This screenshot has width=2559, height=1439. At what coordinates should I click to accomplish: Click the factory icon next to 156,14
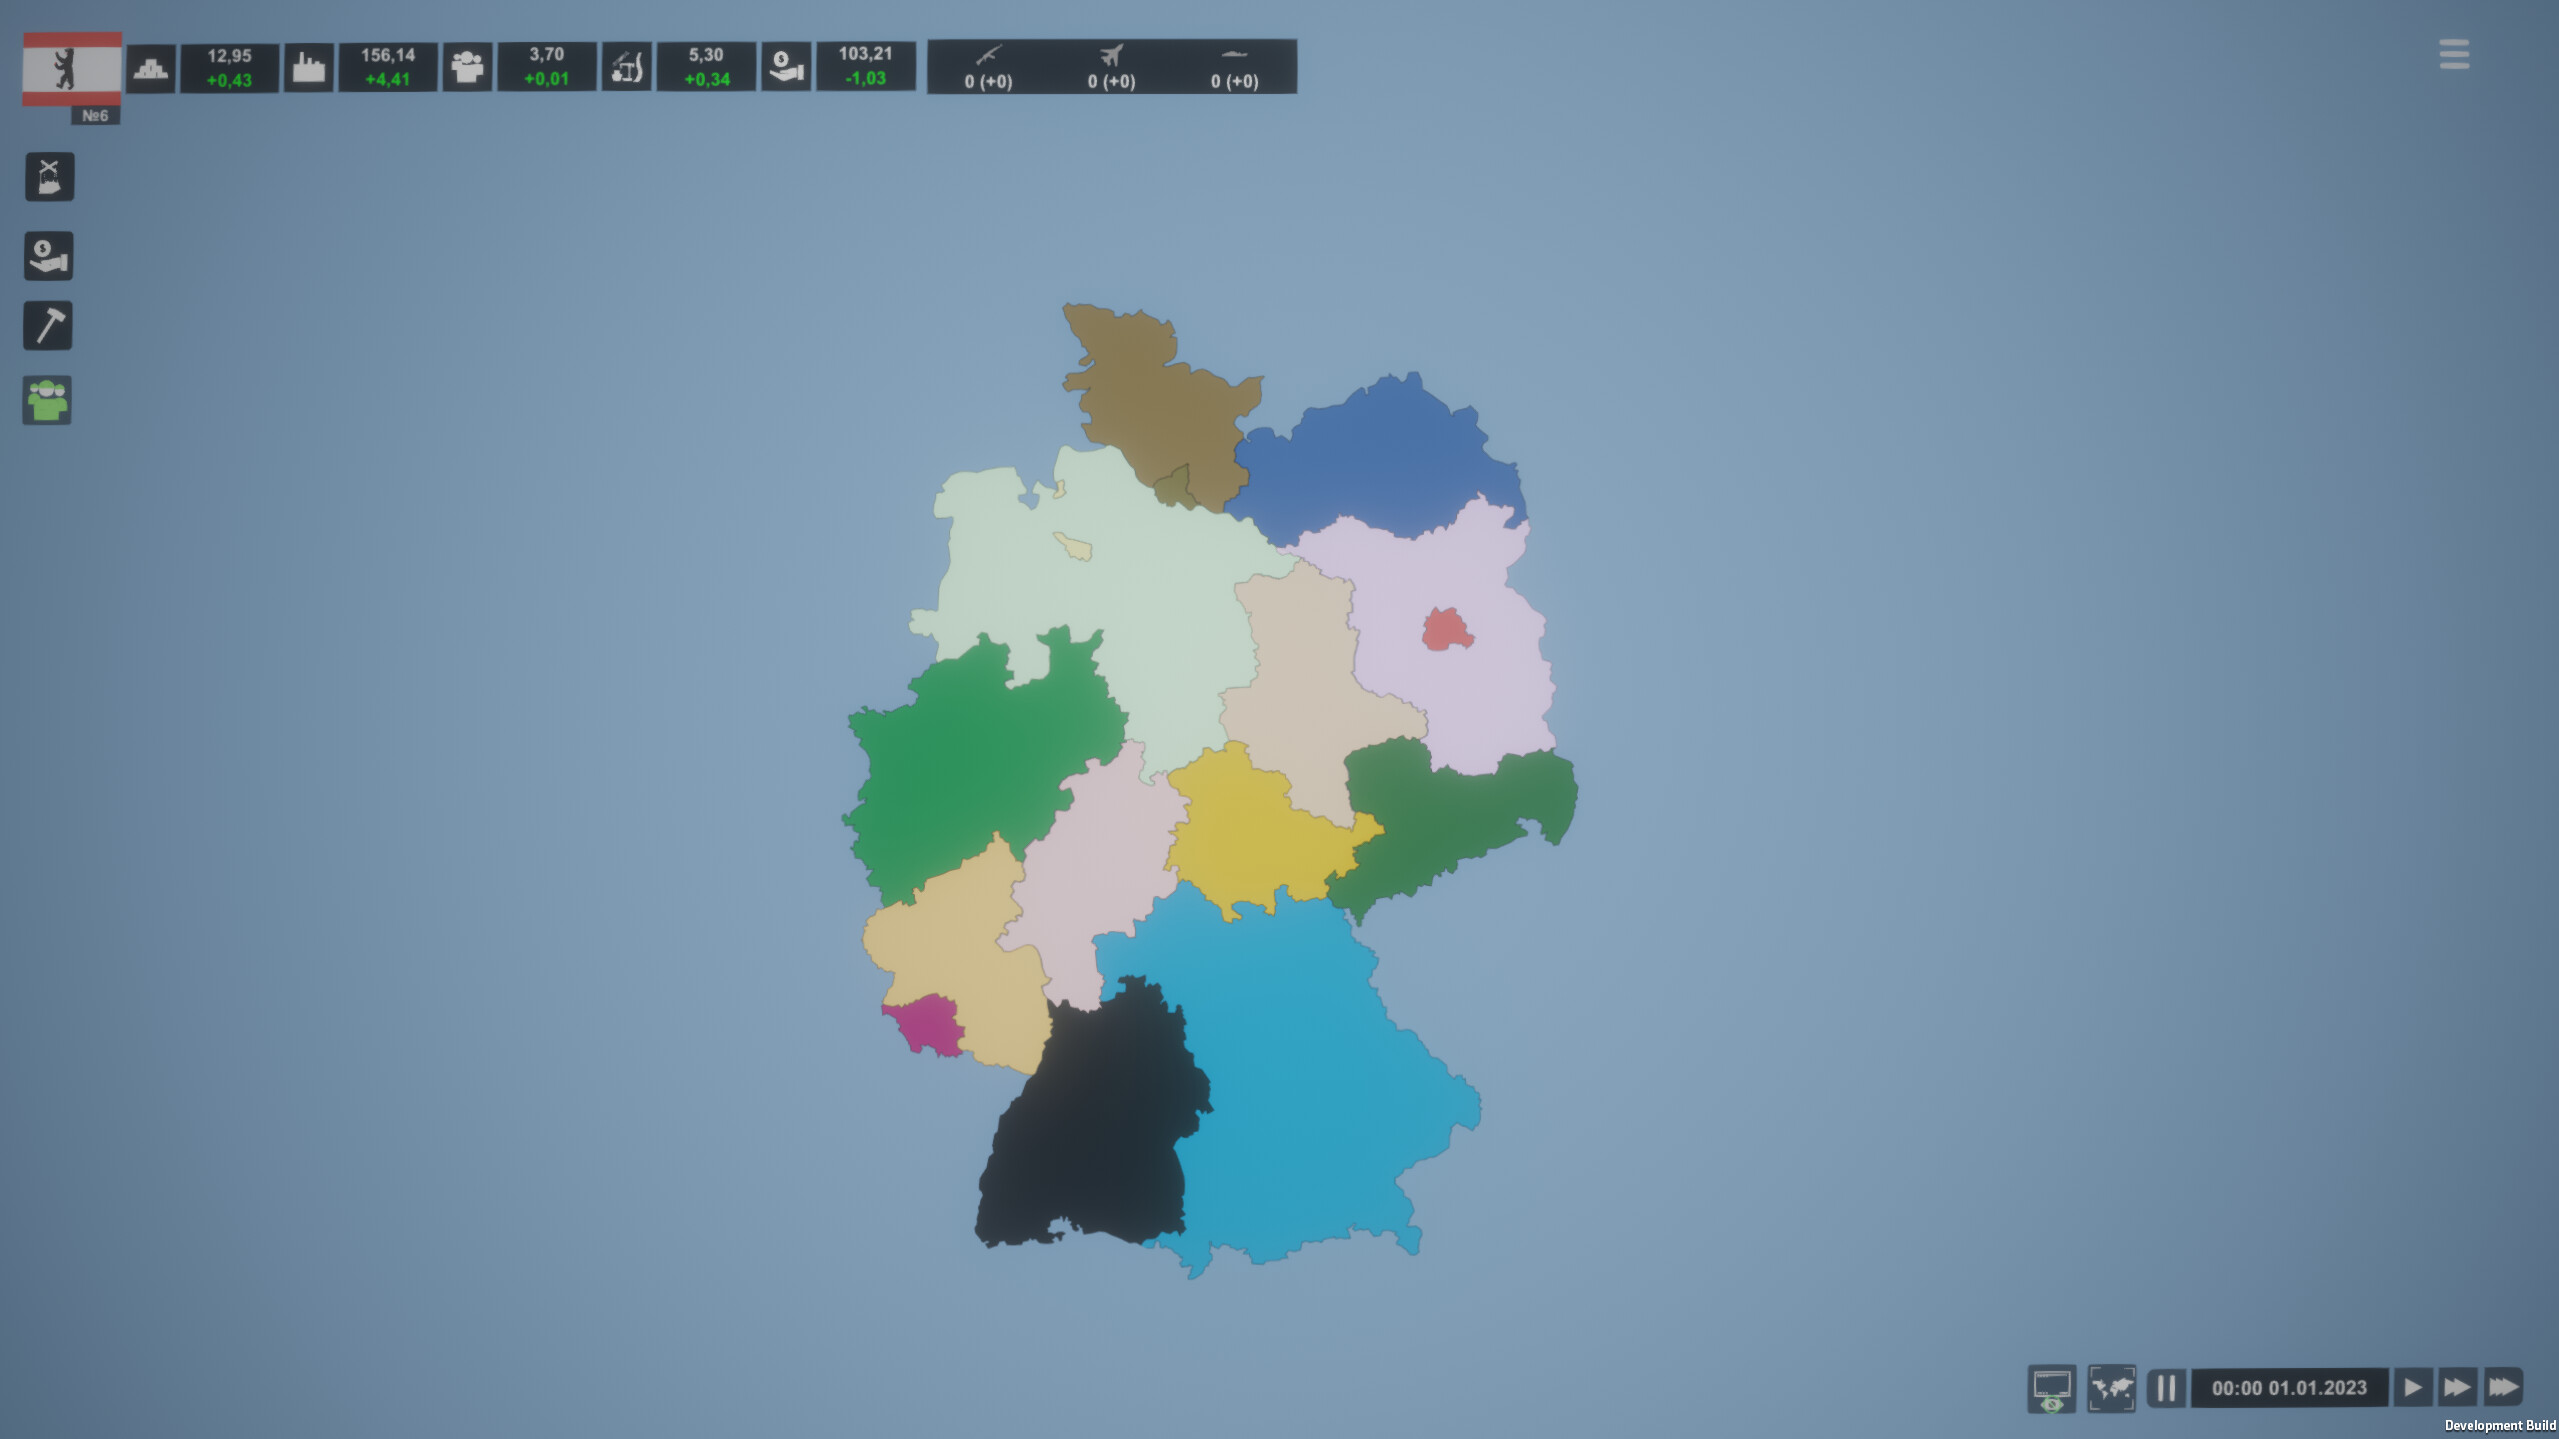point(308,66)
